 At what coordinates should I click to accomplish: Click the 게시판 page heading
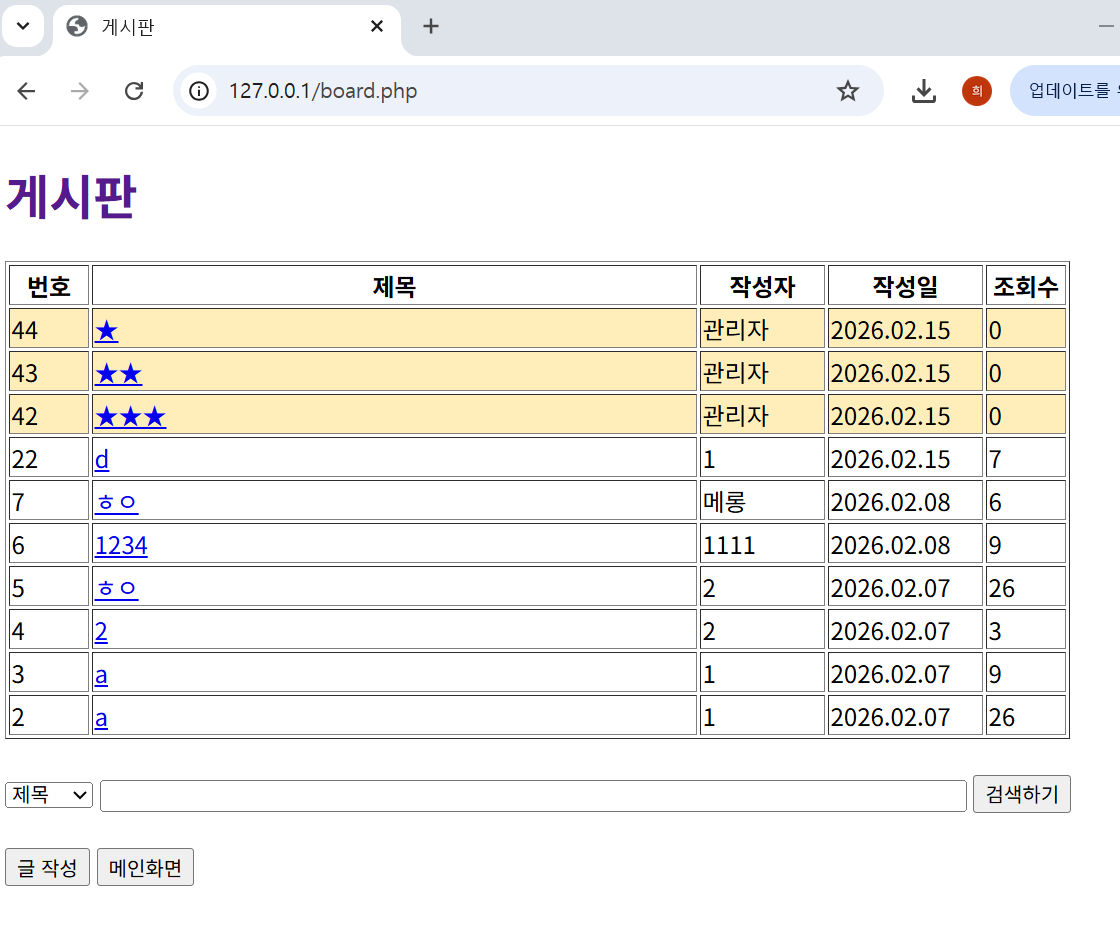[71, 196]
